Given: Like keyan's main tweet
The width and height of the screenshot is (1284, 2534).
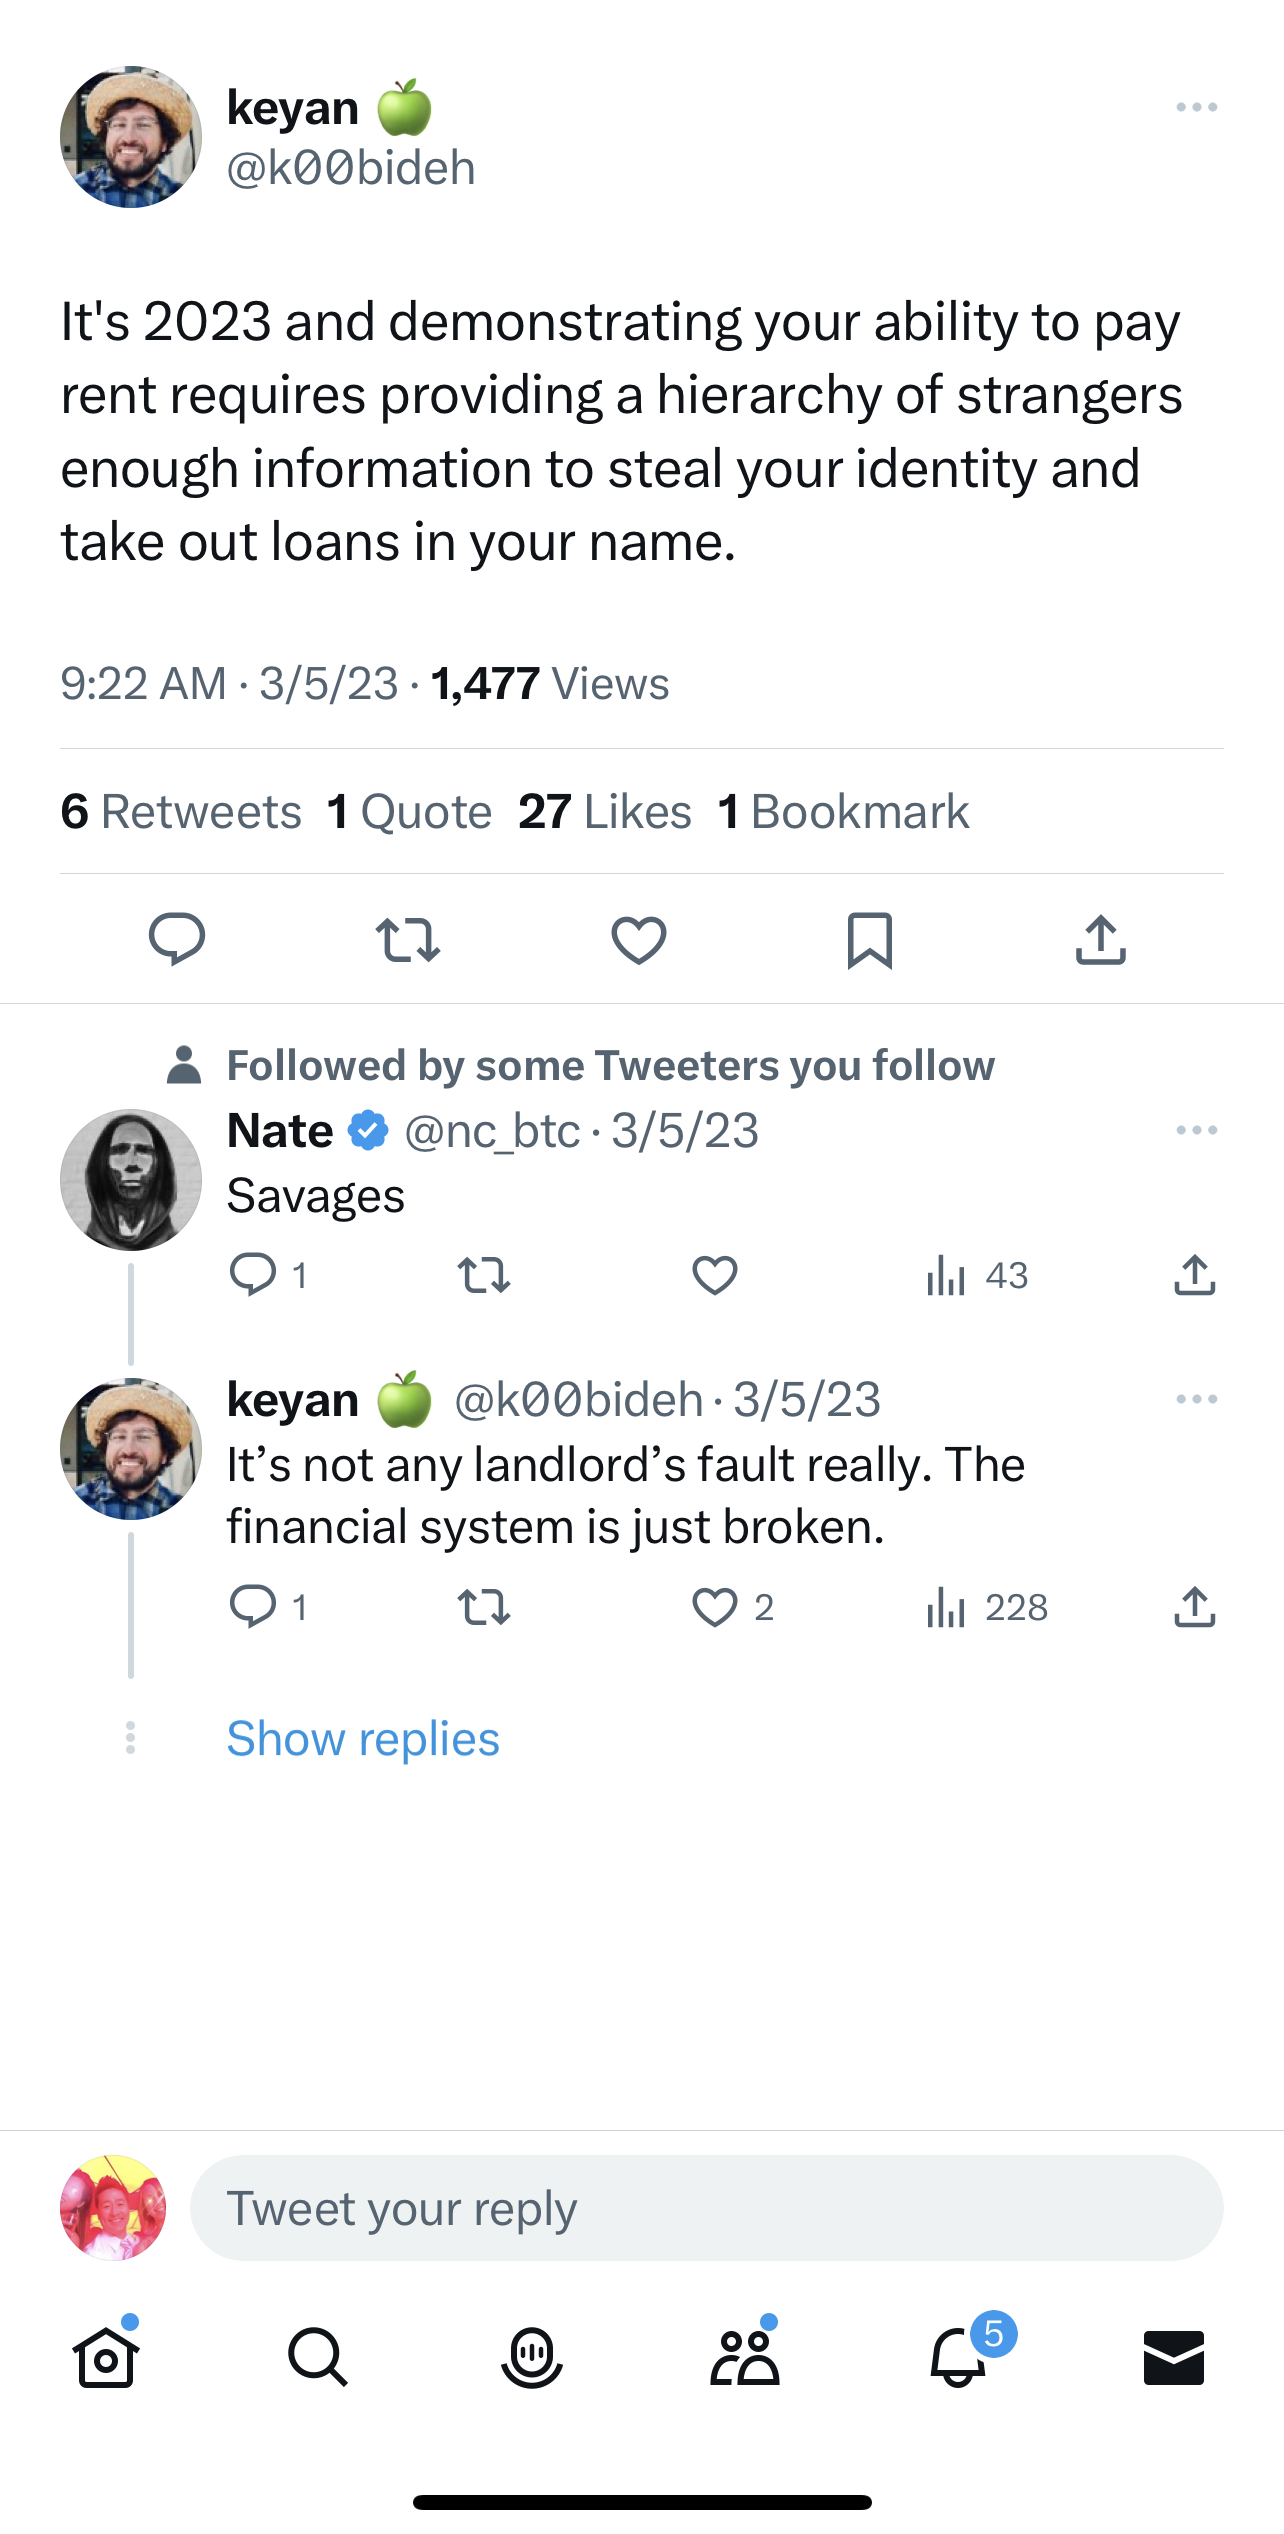Looking at the screenshot, I should tap(639, 938).
